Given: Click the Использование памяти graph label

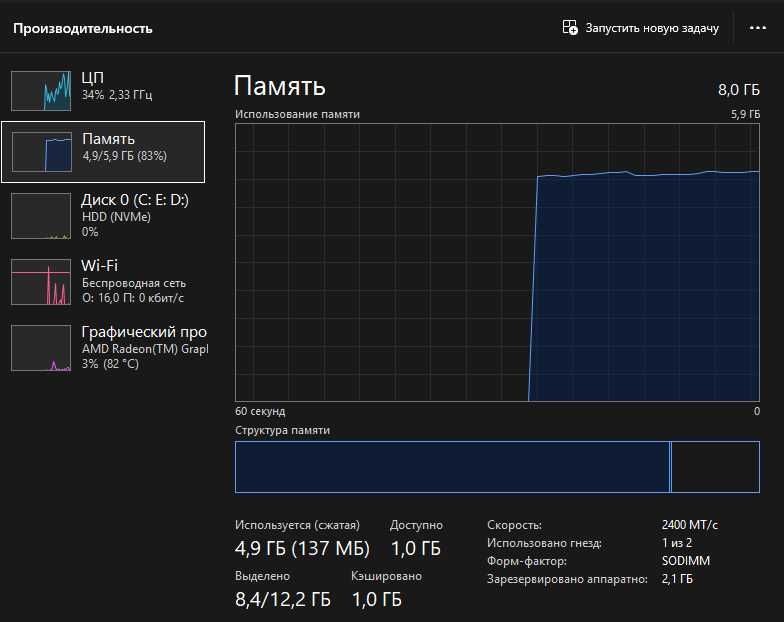Looking at the screenshot, I should click(x=298, y=114).
